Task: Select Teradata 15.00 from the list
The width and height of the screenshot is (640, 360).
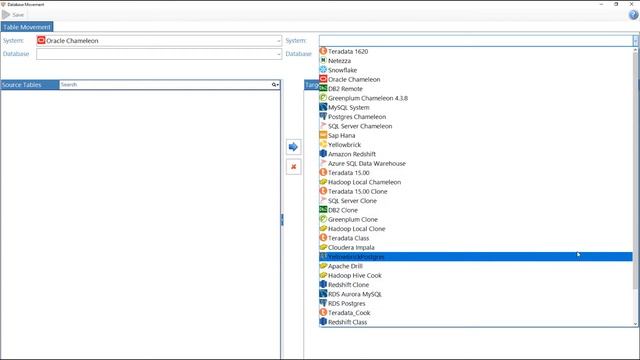Action: [476, 173]
